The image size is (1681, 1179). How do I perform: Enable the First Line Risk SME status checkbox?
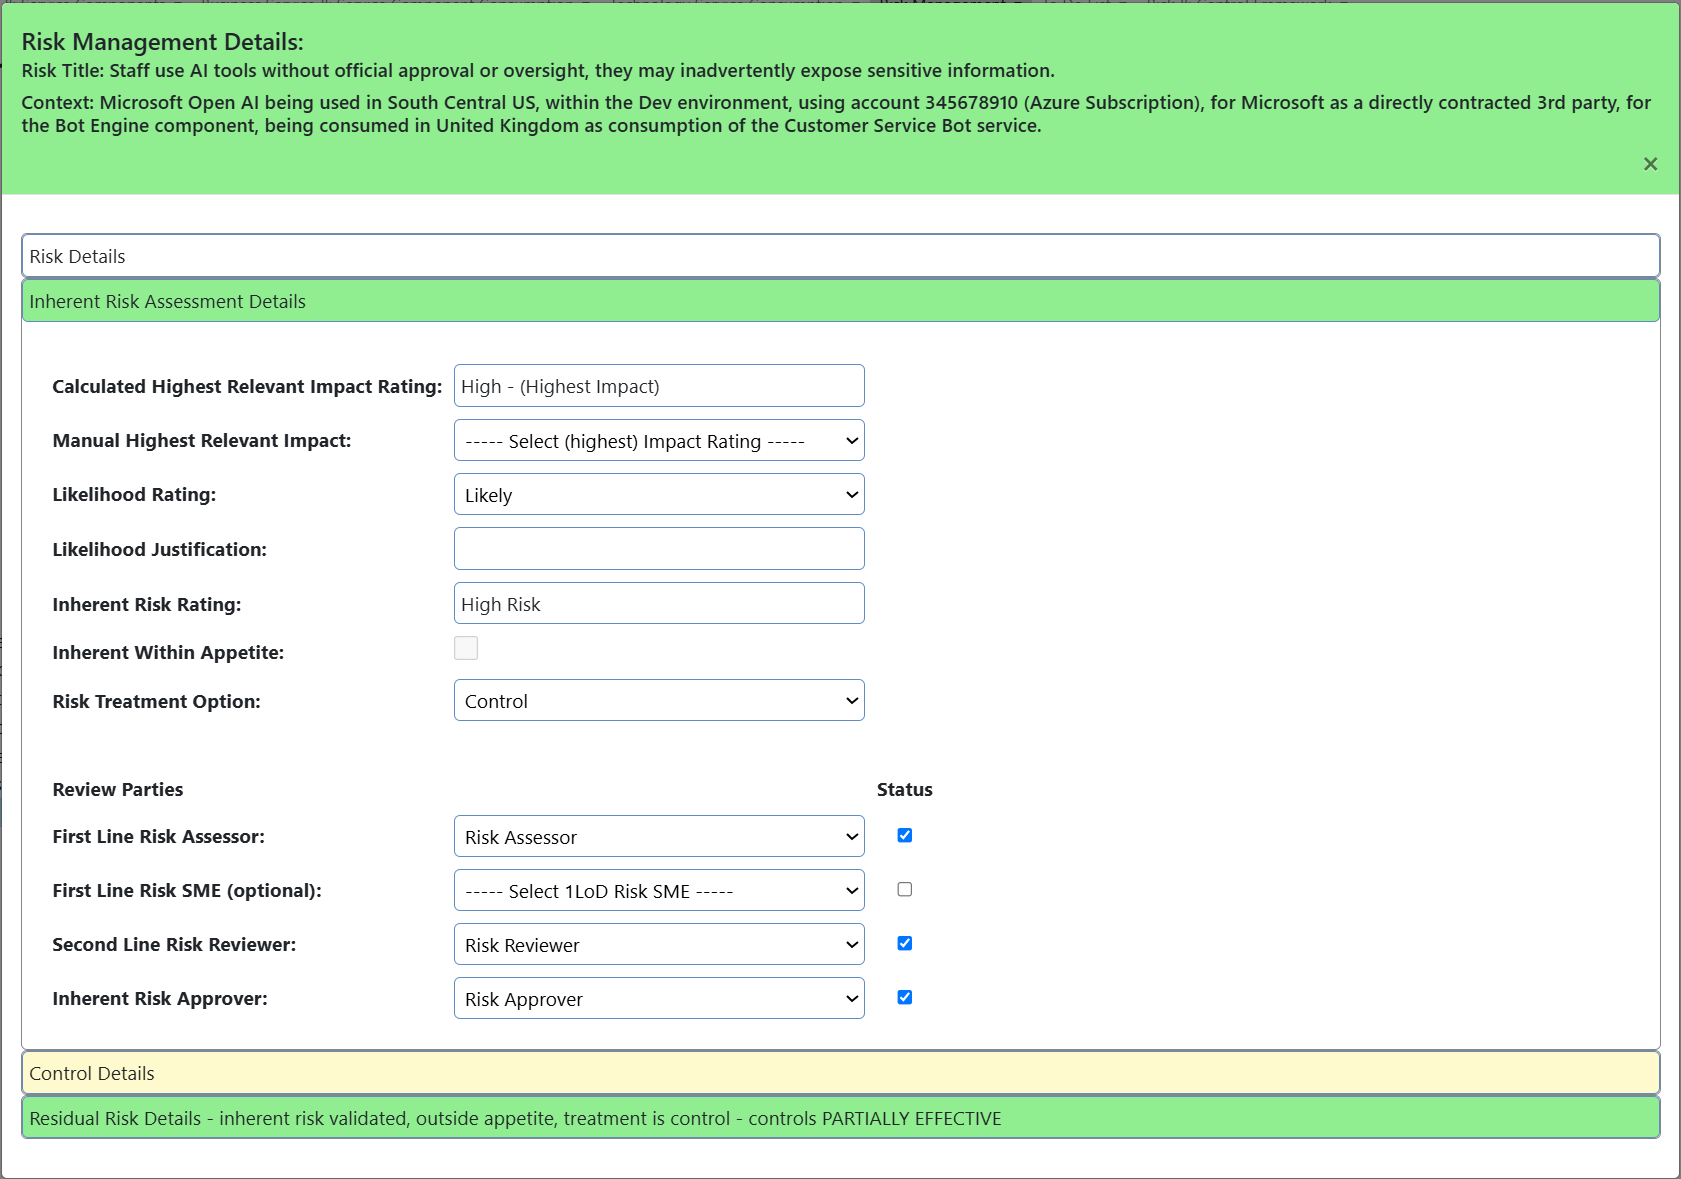click(x=904, y=889)
